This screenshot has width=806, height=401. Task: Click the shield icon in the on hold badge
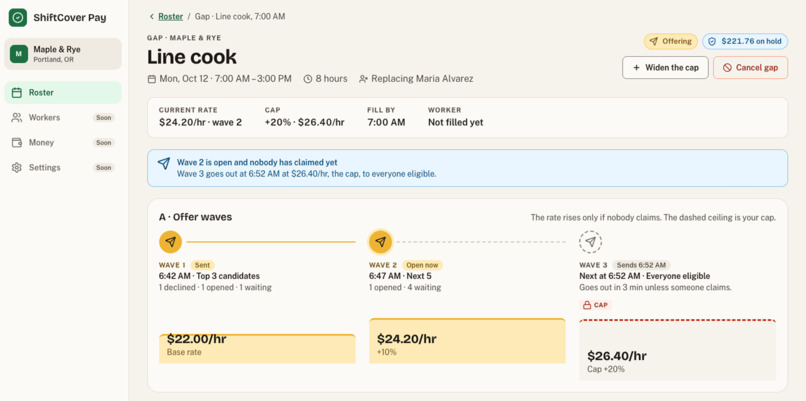click(712, 41)
